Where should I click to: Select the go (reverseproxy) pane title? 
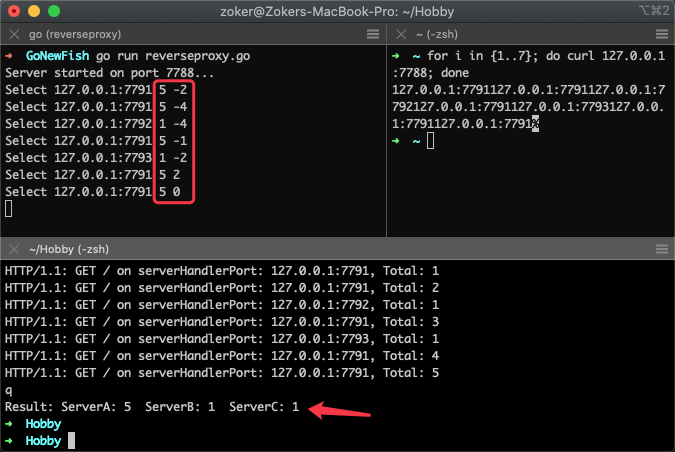[68, 34]
